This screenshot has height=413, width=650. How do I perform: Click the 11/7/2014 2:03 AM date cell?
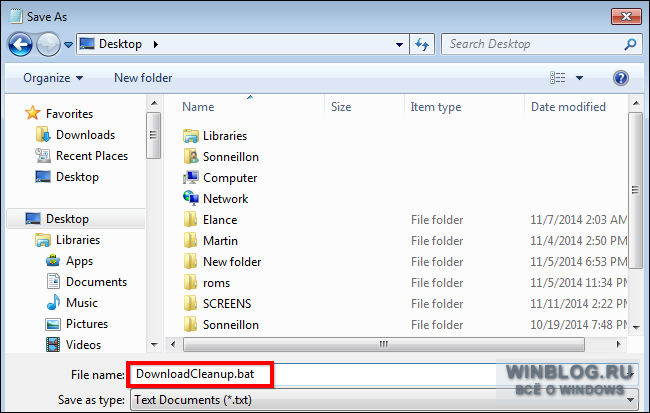578,220
